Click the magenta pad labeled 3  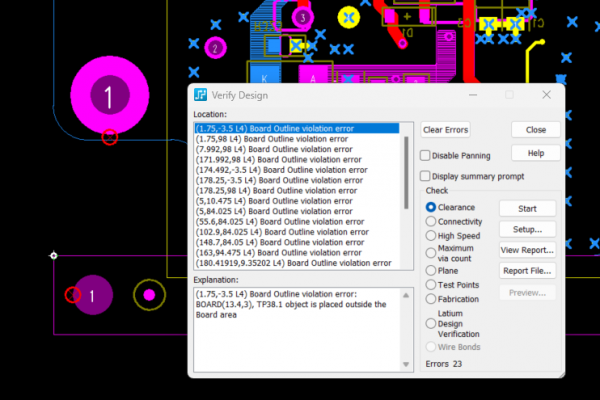pyautogui.click(x=301, y=17)
